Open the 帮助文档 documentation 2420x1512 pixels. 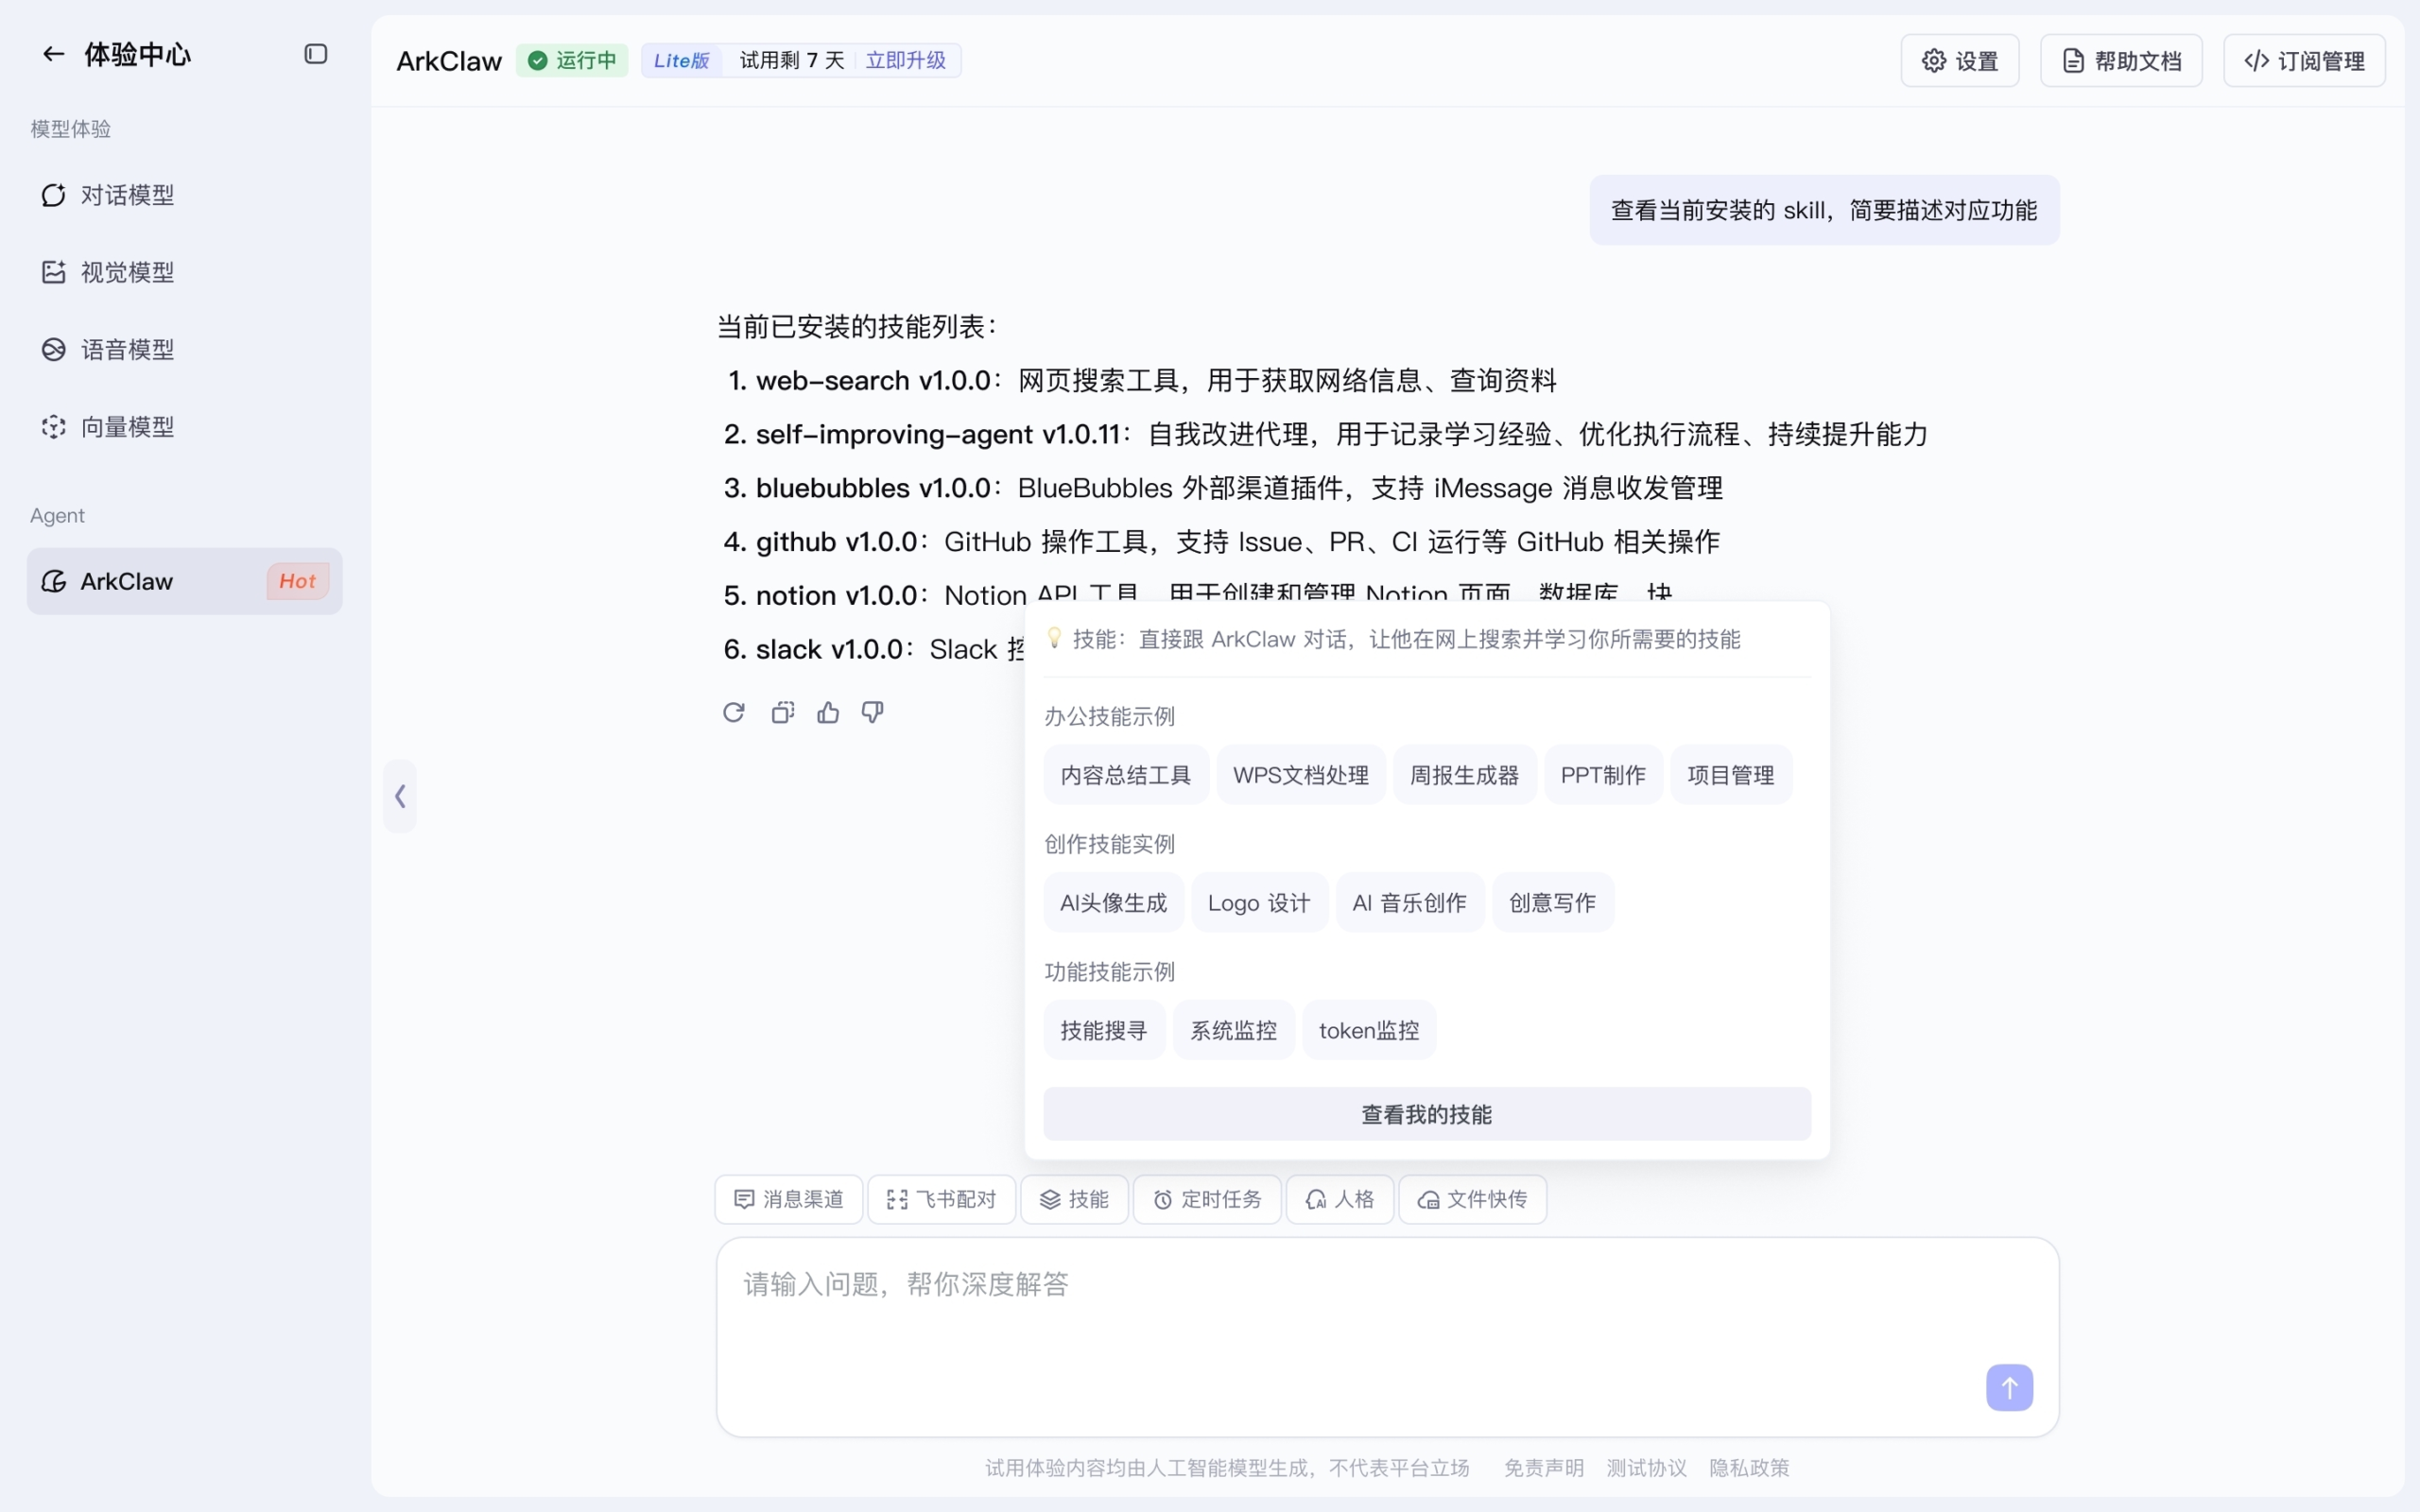pos(2121,60)
